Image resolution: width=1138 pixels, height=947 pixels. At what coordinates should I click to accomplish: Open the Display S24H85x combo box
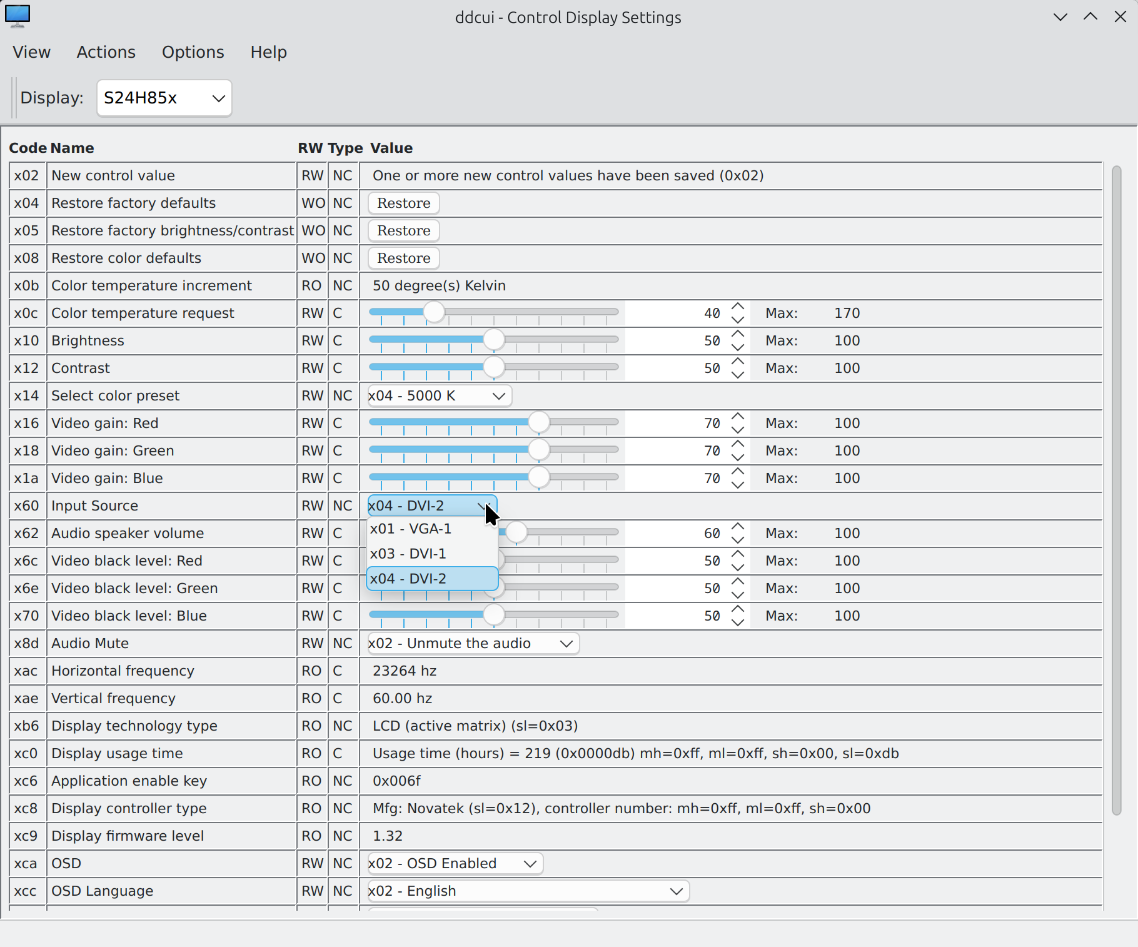164,98
